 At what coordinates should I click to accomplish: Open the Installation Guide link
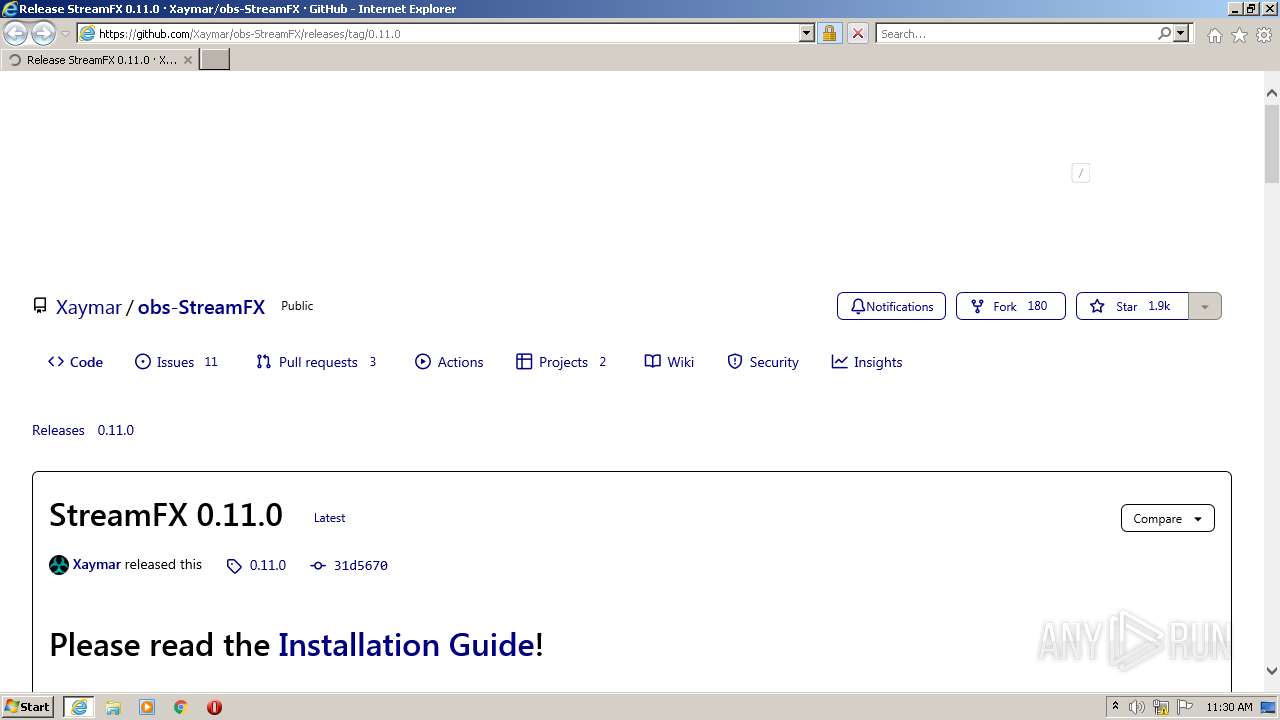pos(406,645)
